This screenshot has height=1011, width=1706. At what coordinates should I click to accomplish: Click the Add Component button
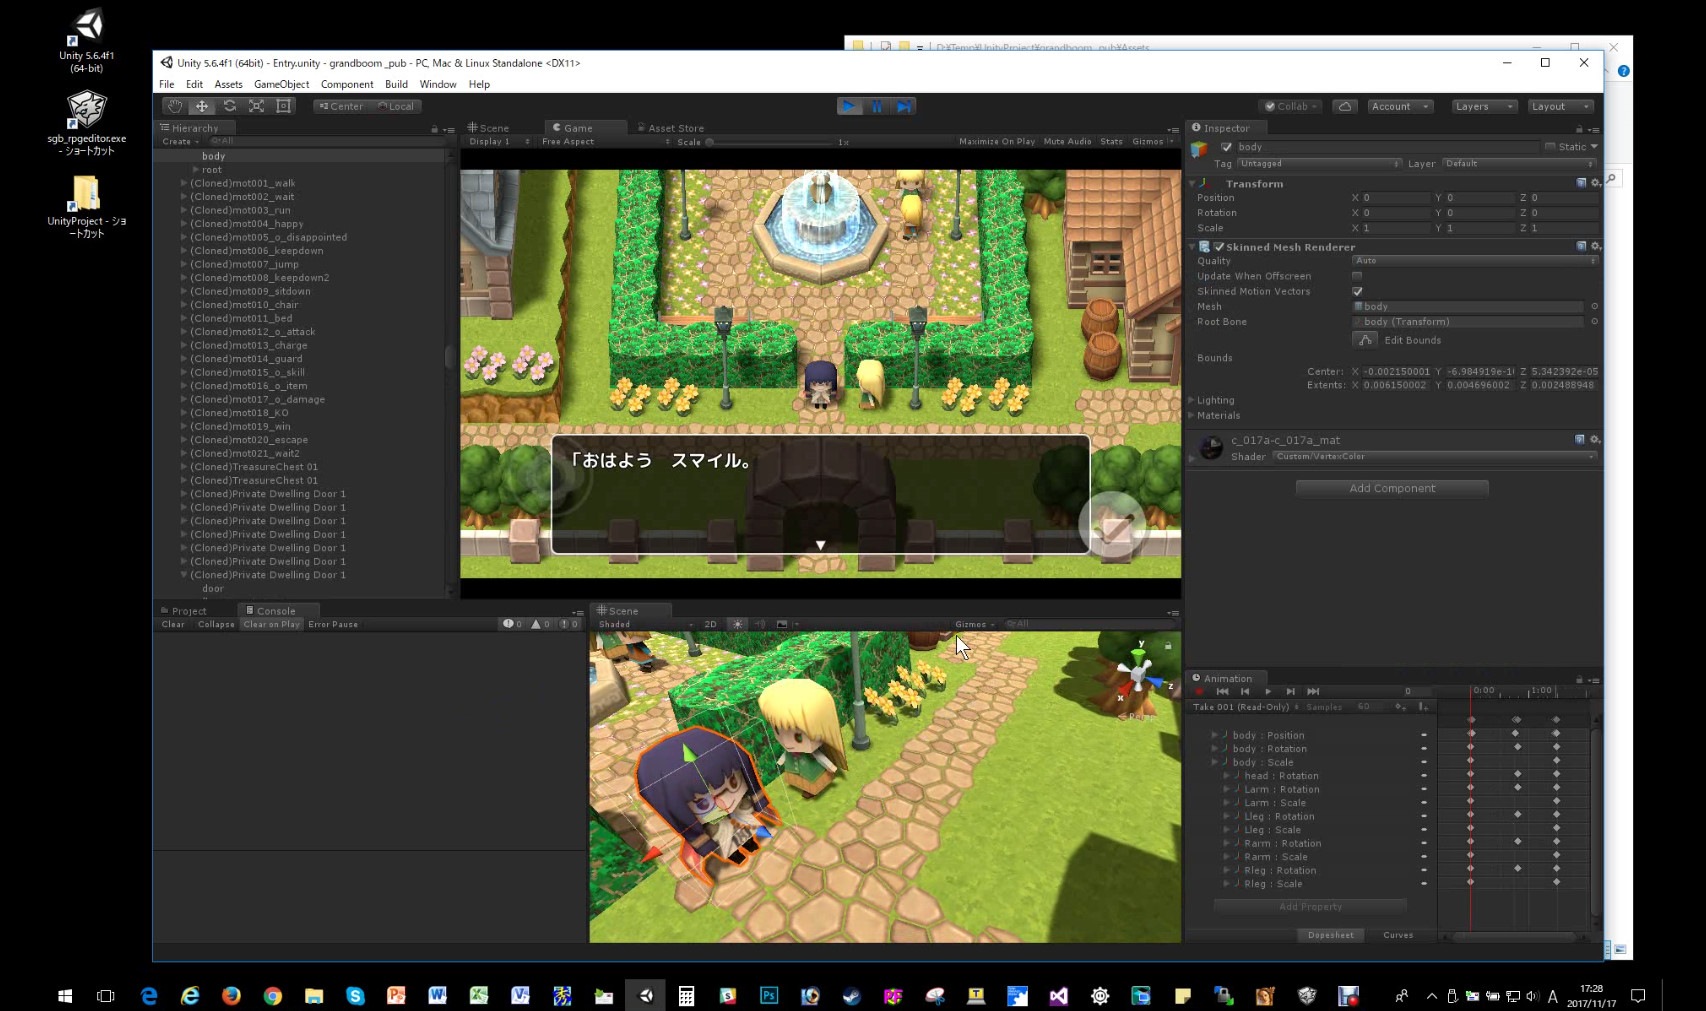[1391, 488]
